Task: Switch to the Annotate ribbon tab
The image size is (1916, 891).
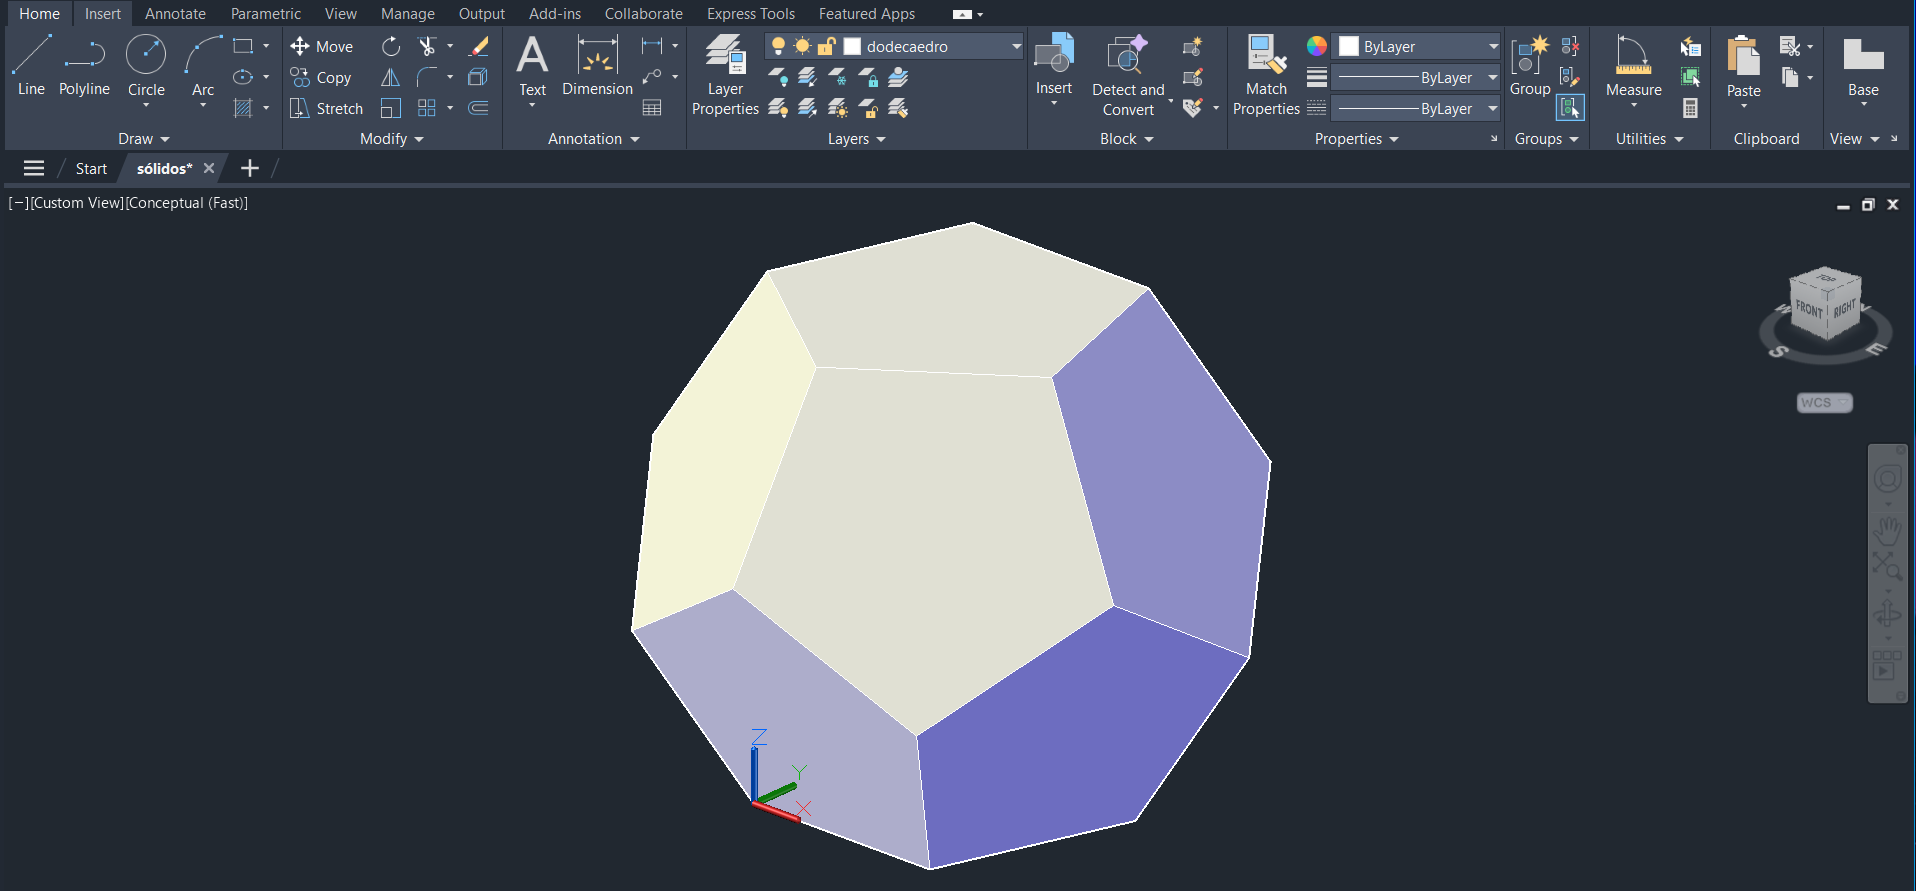Action: [175, 14]
